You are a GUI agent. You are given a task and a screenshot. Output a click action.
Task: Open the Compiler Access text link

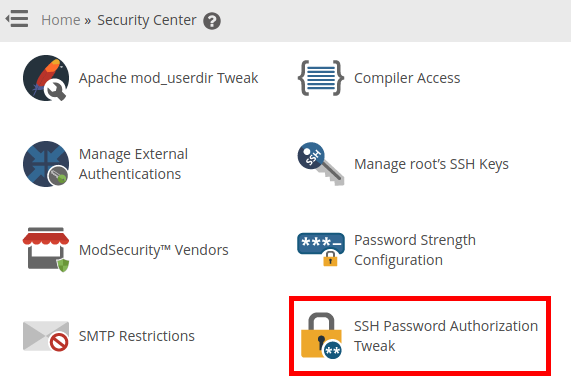coord(407,78)
